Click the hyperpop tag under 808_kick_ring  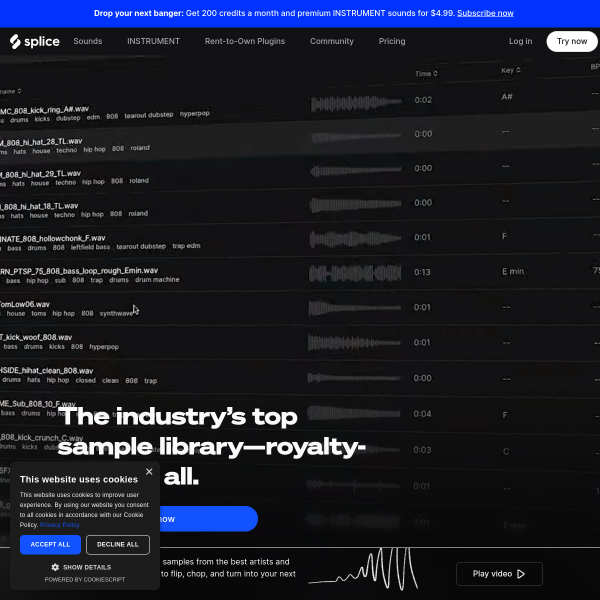(x=195, y=113)
